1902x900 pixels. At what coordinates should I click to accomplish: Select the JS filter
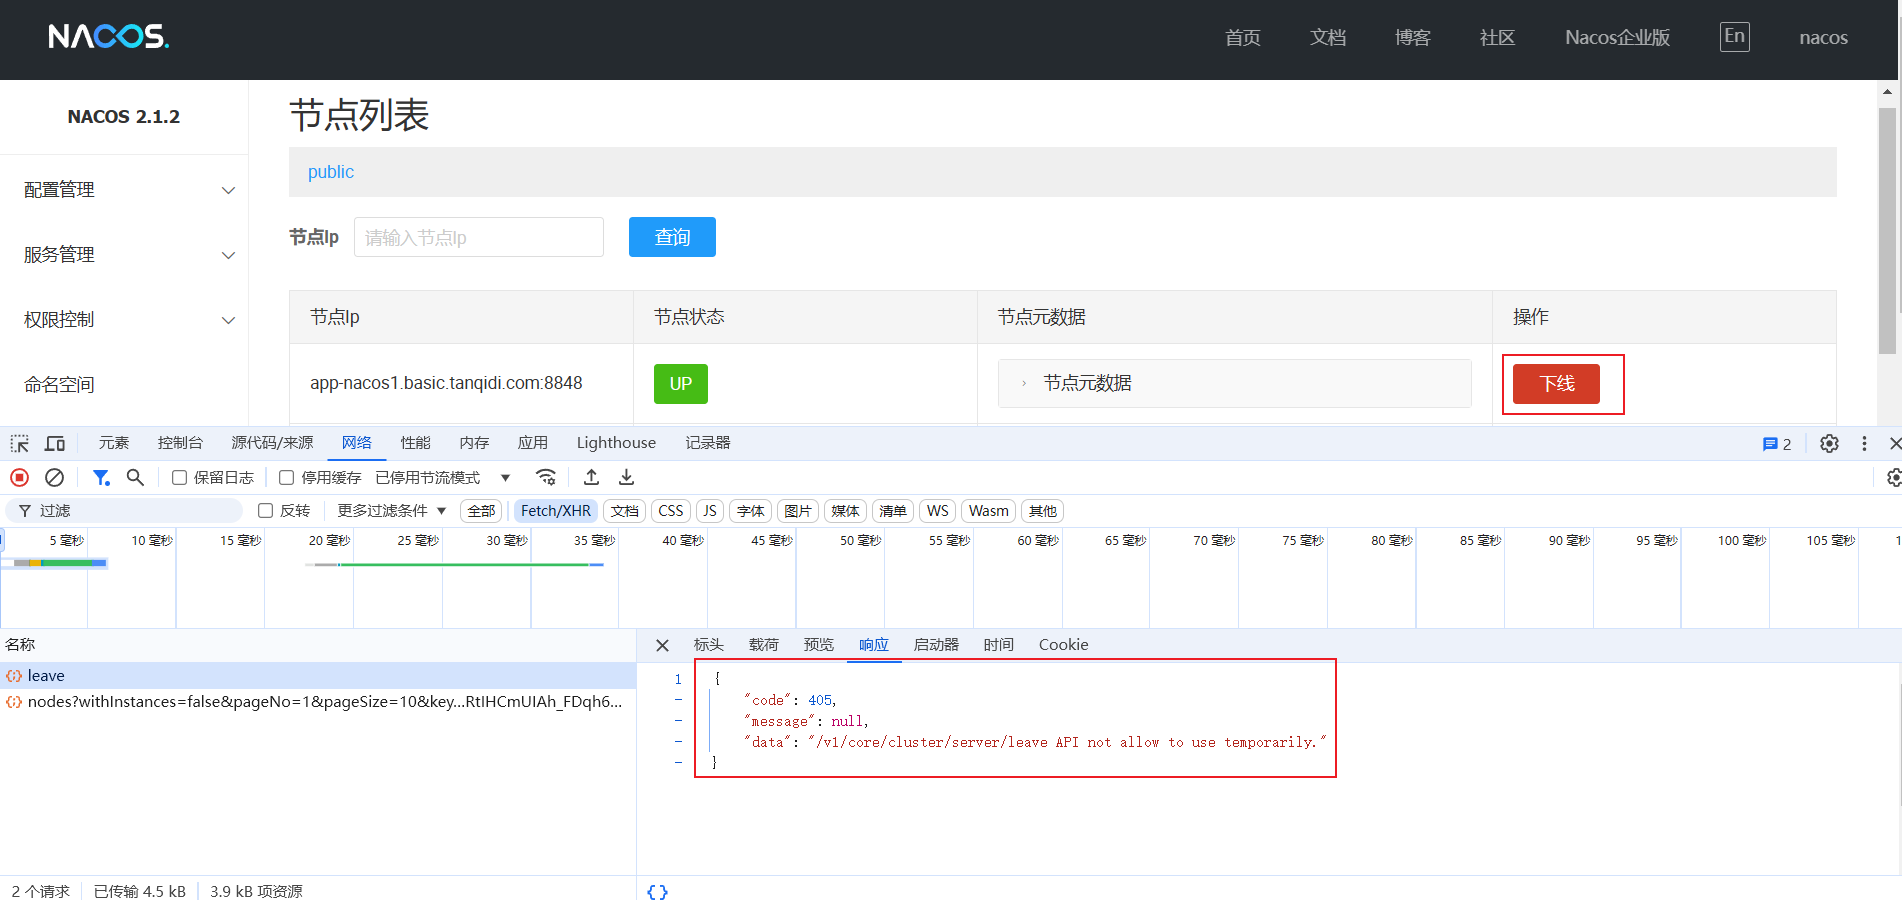click(x=710, y=511)
